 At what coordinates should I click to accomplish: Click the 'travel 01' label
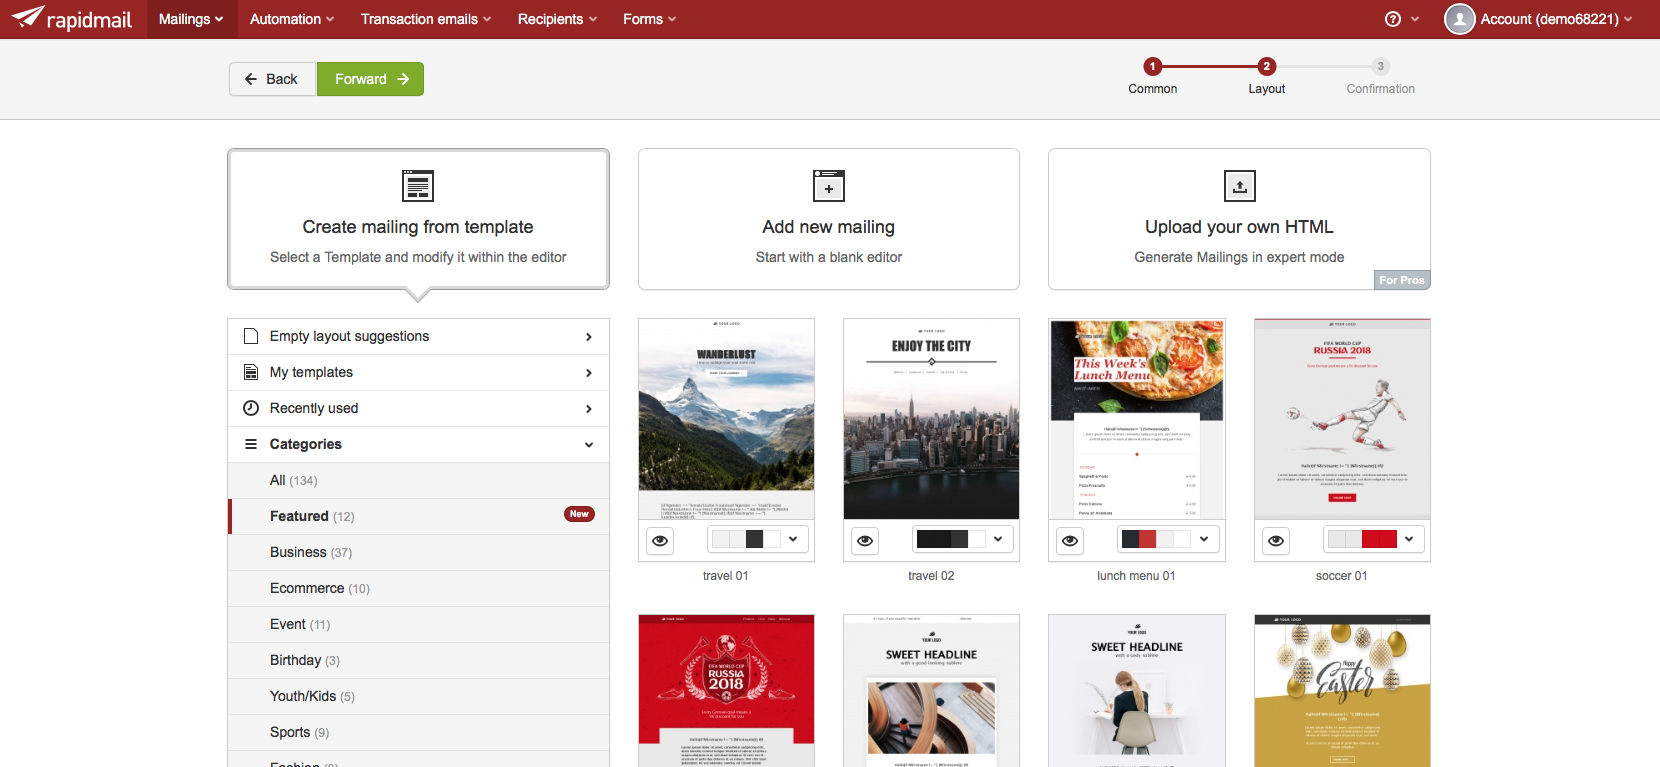(726, 576)
